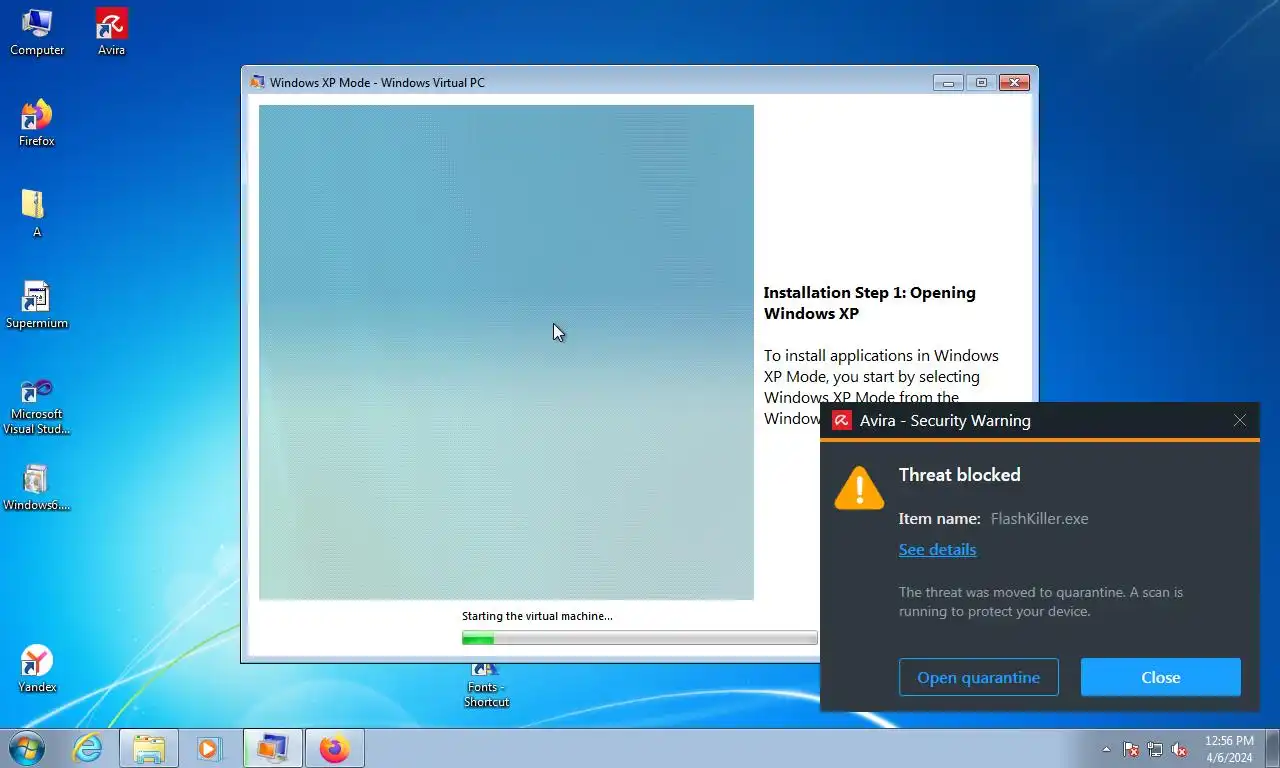Select the Firefox desktop shortcut

coord(37,123)
